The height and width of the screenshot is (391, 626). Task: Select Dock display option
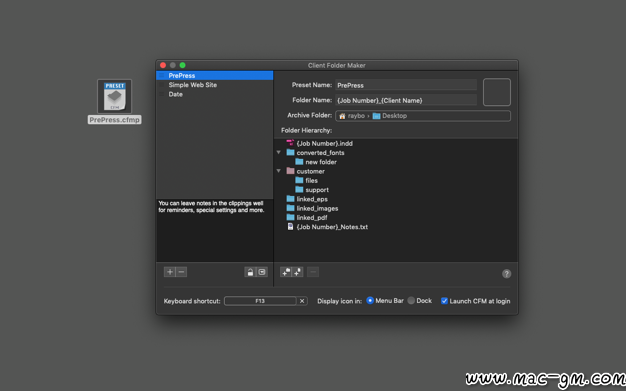coord(411,300)
